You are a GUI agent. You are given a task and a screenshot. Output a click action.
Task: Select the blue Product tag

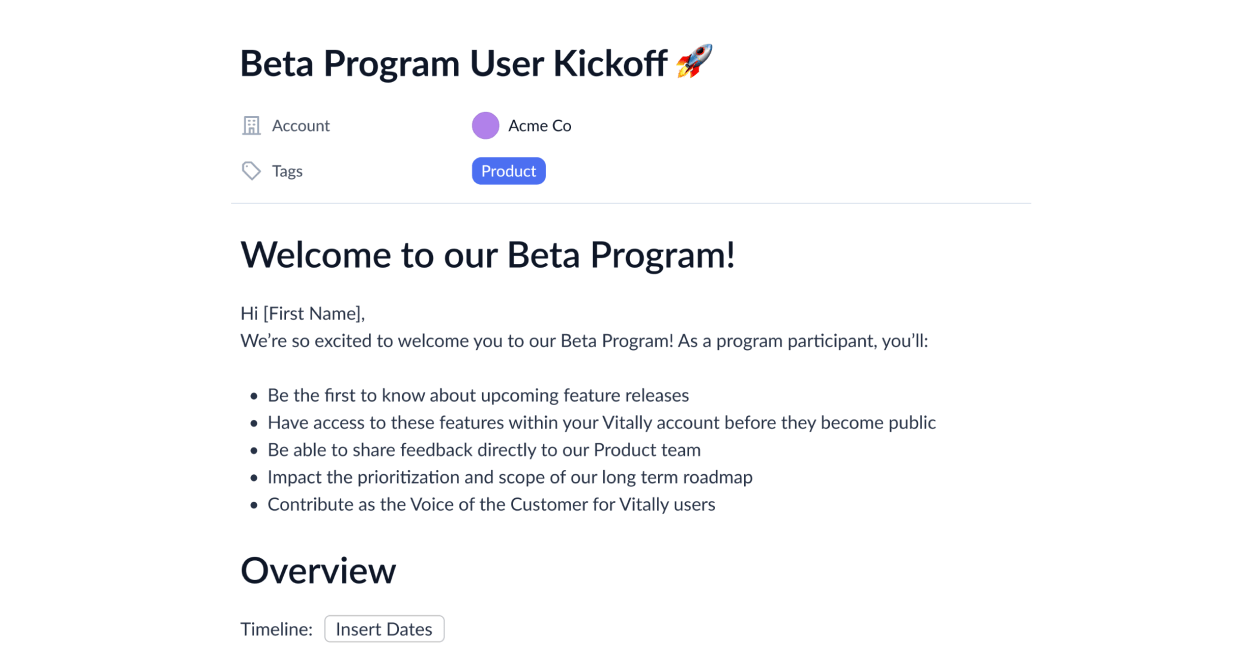(x=508, y=171)
